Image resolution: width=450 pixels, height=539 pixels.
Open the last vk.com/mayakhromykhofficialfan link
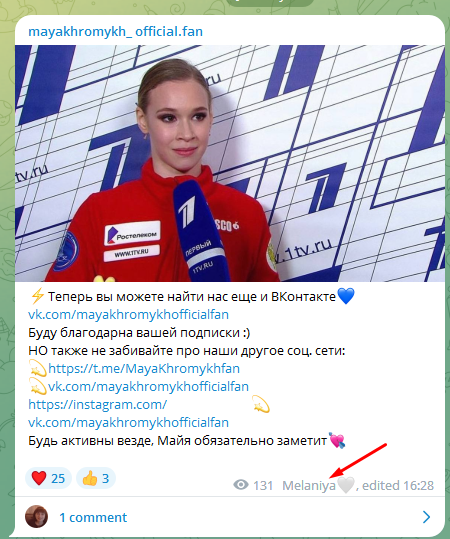click(128, 422)
